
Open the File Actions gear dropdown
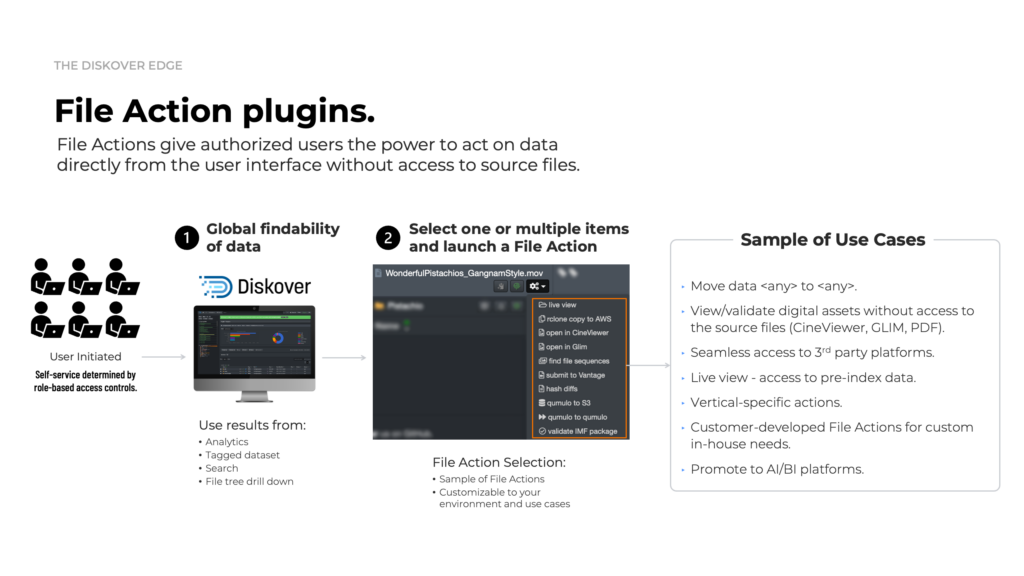tap(538, 286)
